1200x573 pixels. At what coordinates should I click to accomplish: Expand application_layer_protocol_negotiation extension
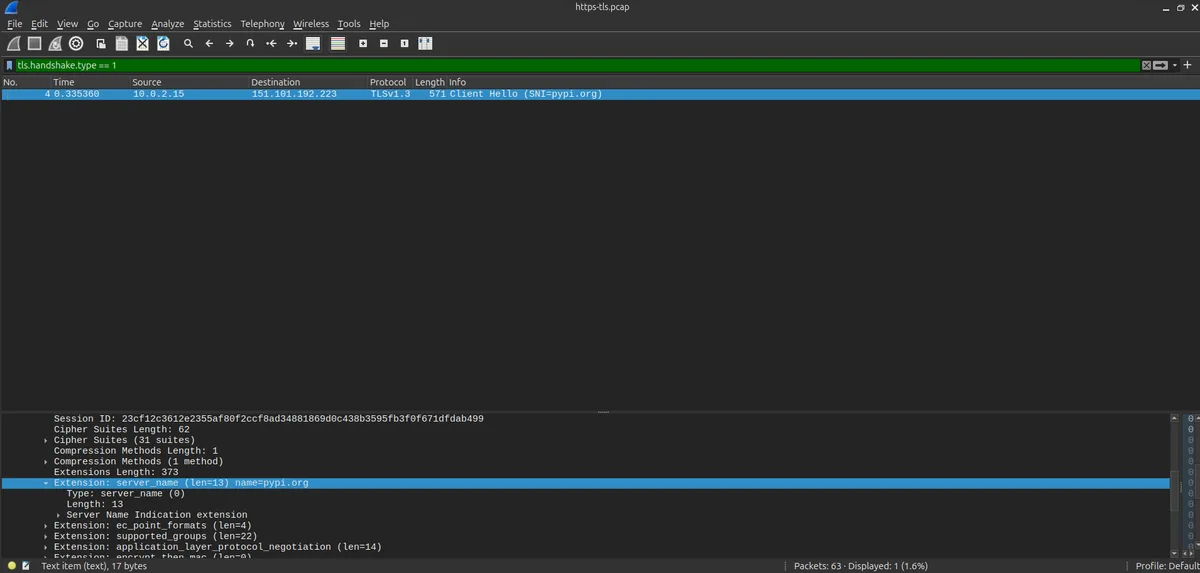46,547
